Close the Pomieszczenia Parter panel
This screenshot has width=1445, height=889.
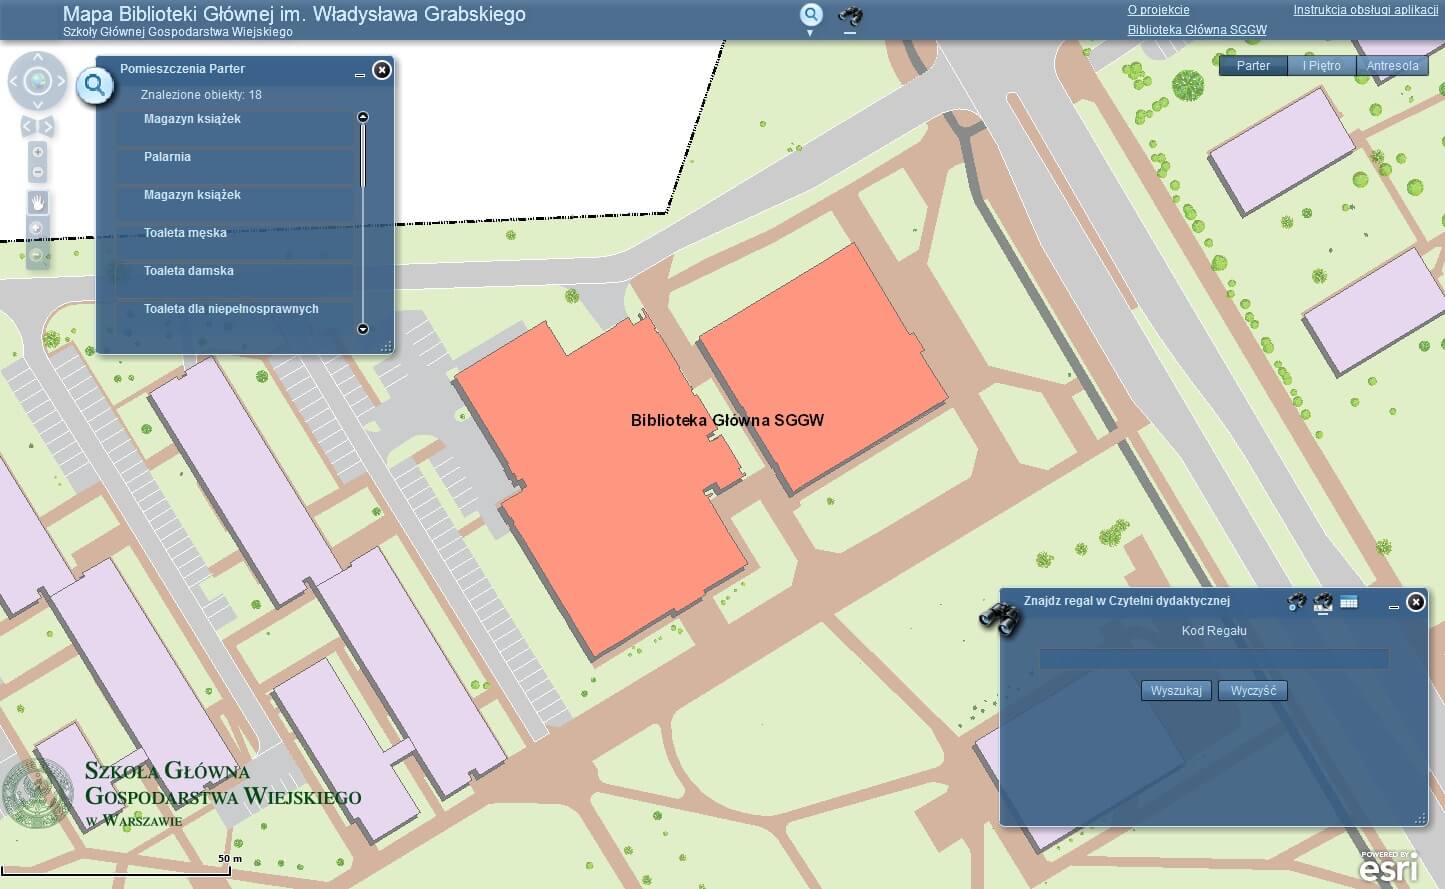click(x=382, y=70)
